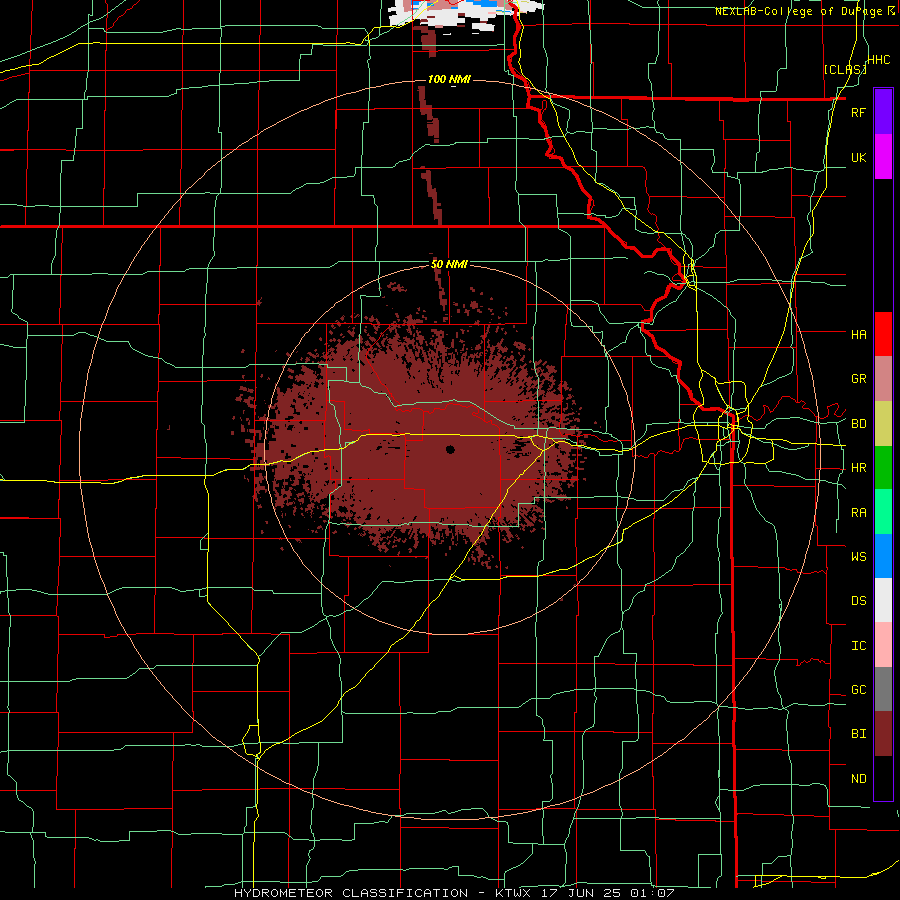Select the yellow BD legend color block
The width and height of the screenshot is (900, 900).
883,424
